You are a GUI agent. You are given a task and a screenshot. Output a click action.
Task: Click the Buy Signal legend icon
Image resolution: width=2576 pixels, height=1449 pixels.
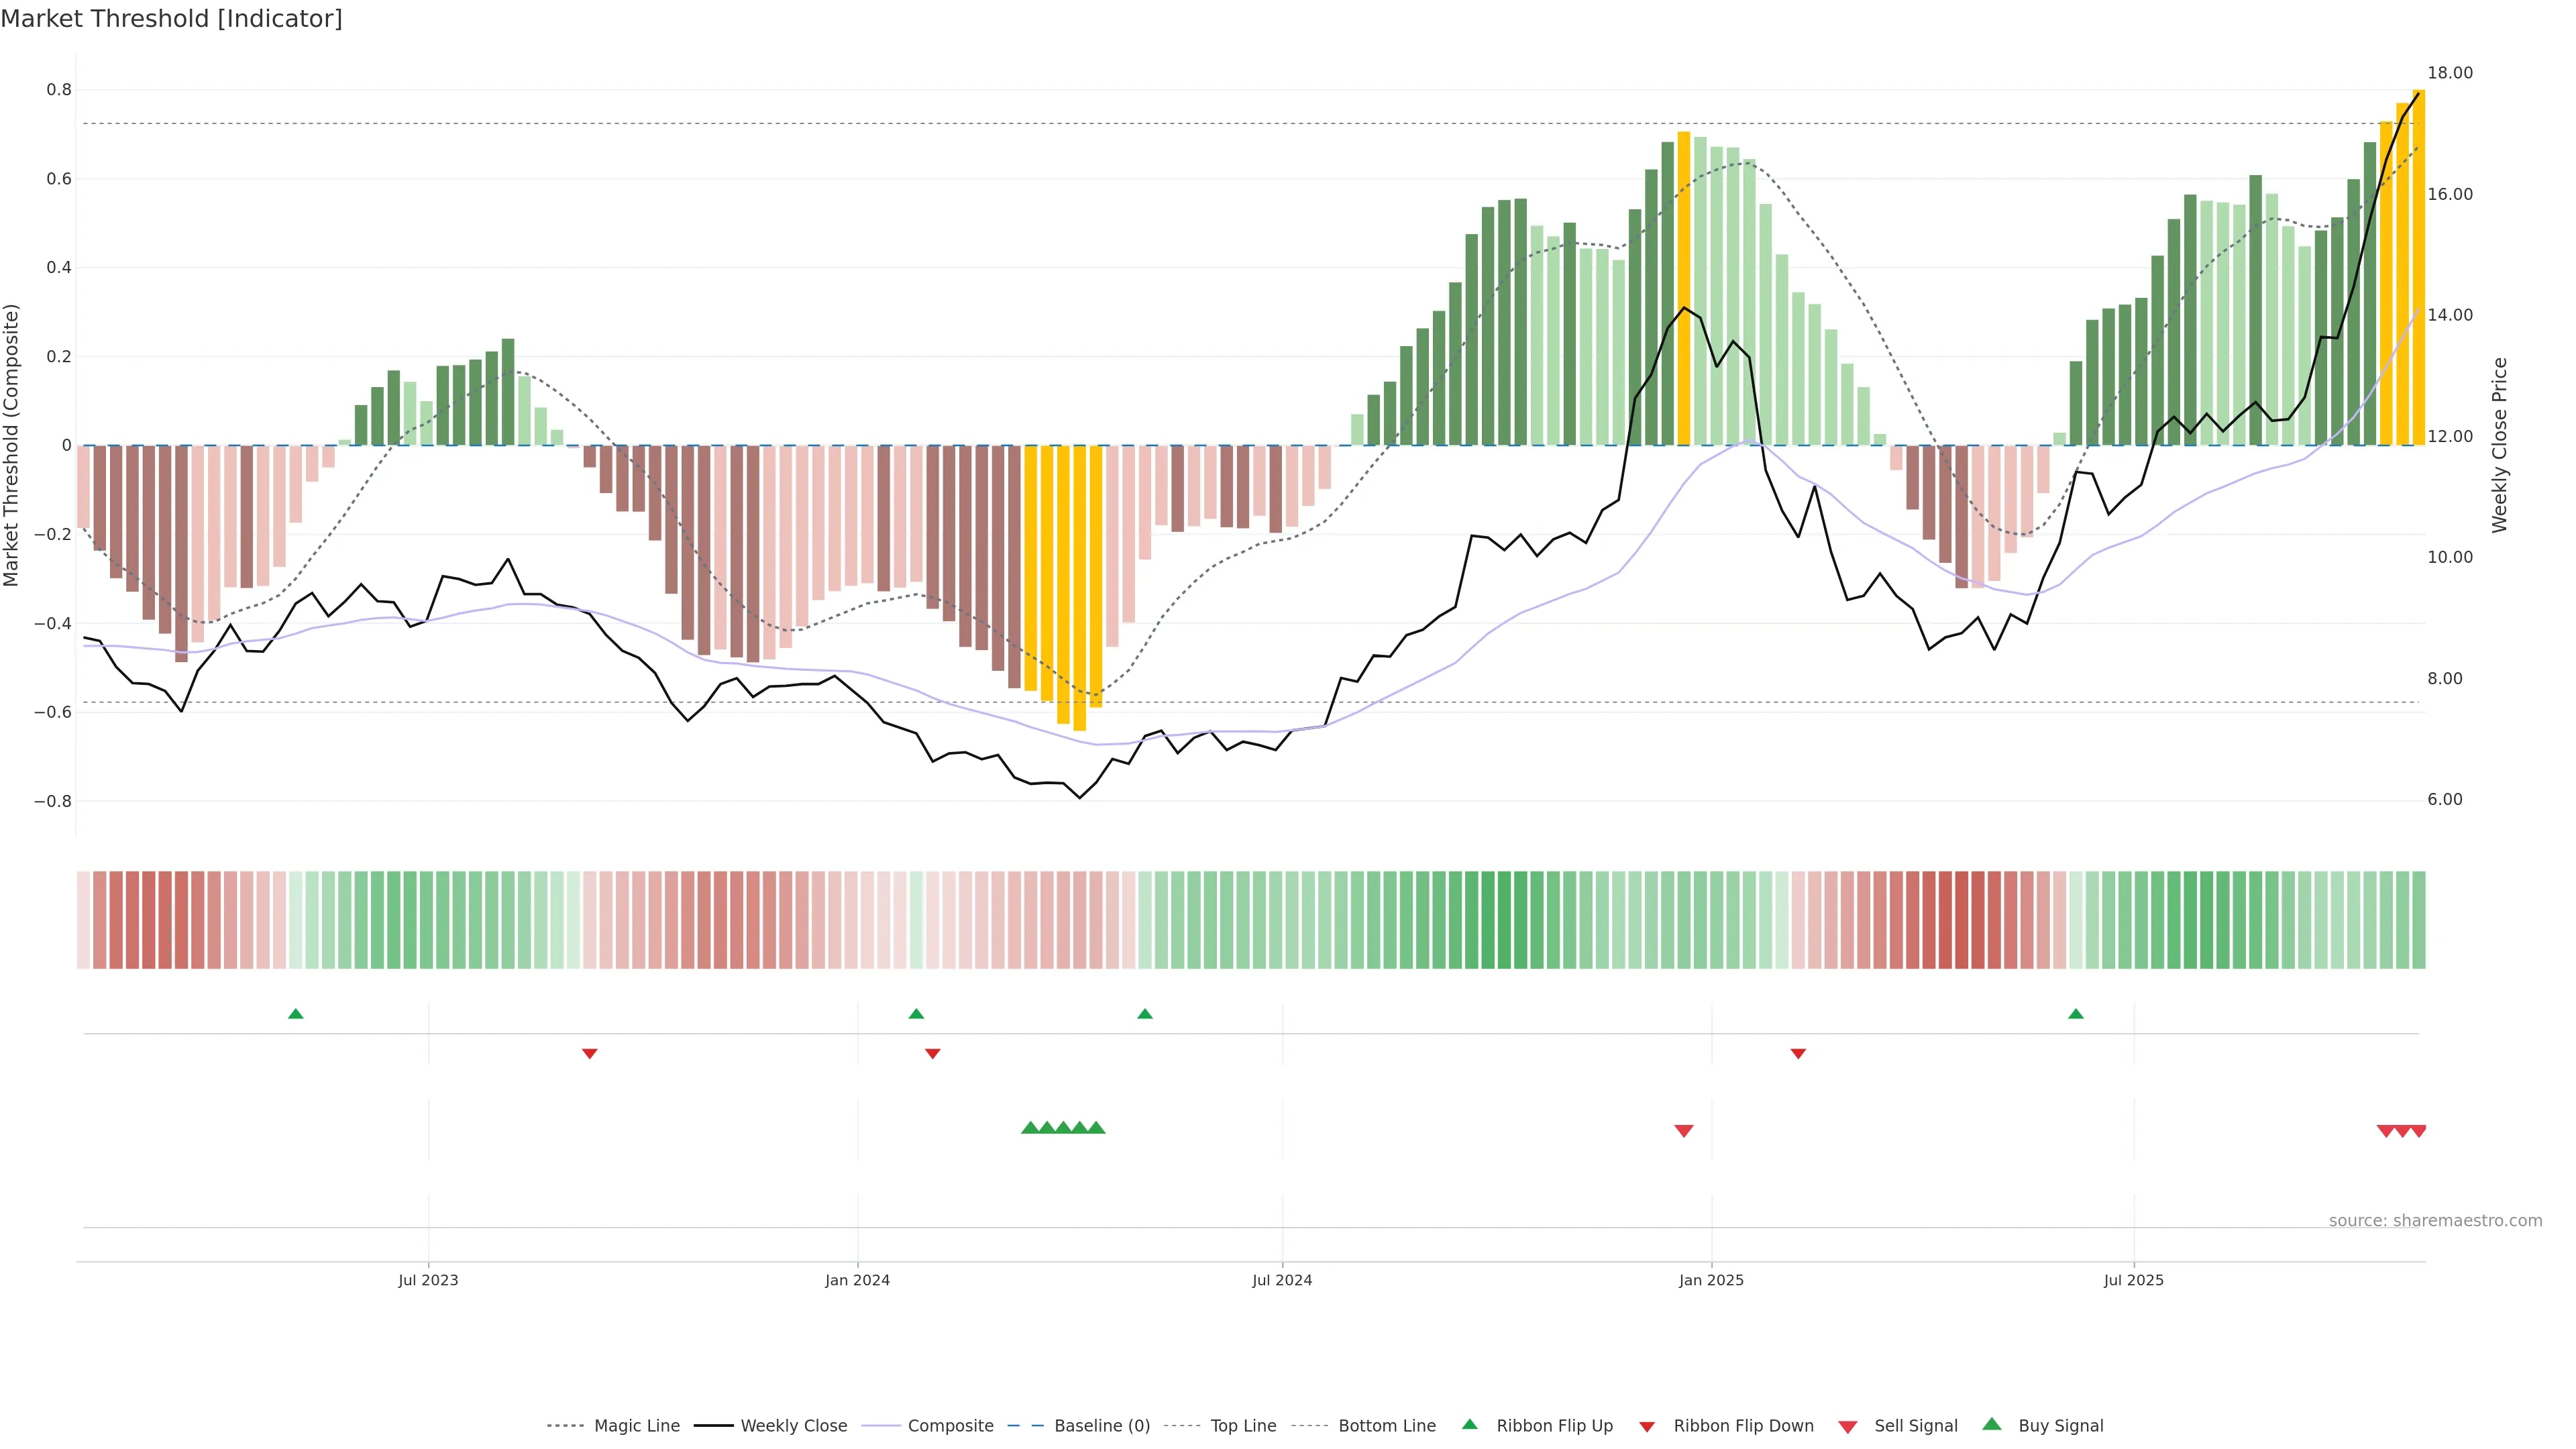tap(1991, 1424)
